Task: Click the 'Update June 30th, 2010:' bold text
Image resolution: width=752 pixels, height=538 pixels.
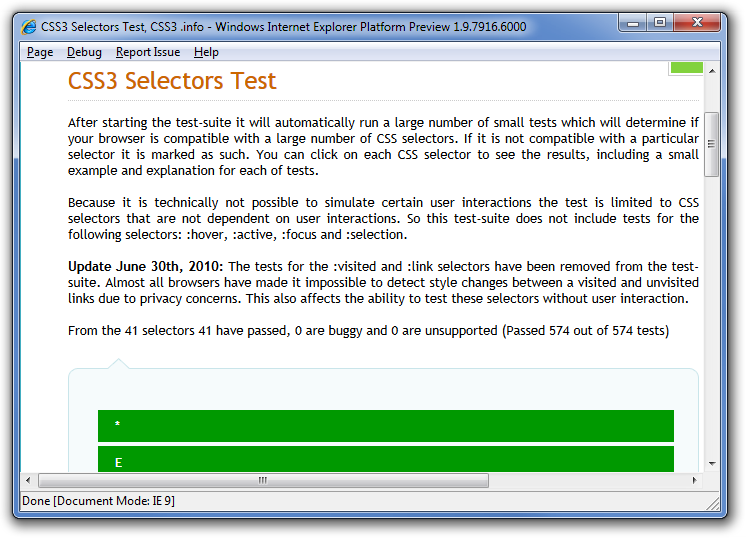Action: point(145,266)
